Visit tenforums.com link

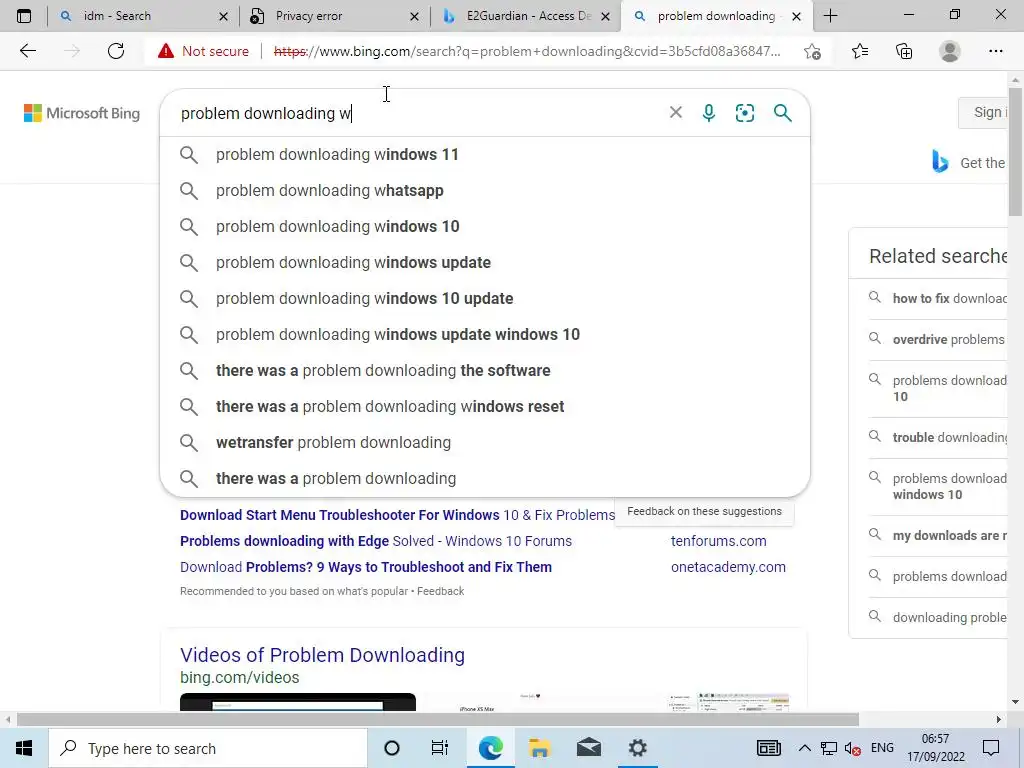pos(718,541)
